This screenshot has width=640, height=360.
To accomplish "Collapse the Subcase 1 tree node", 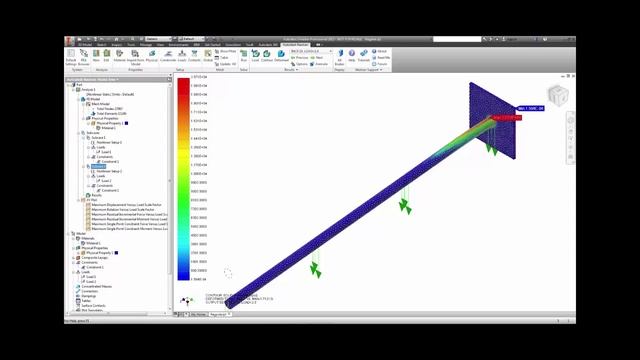I will pos(83,138).
